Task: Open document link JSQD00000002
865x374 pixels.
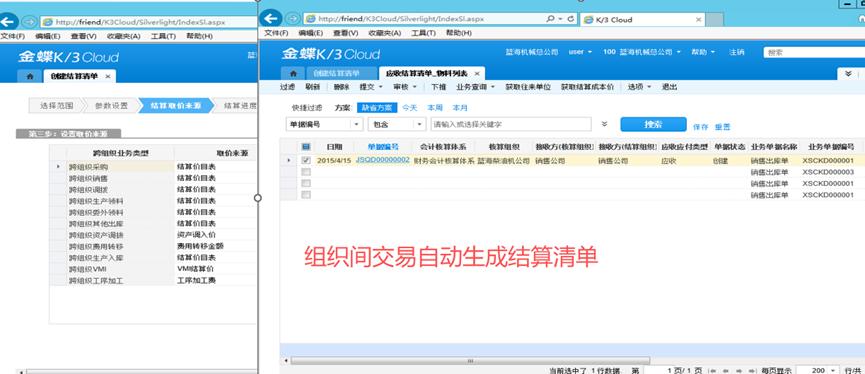Action: click(383, 160)
